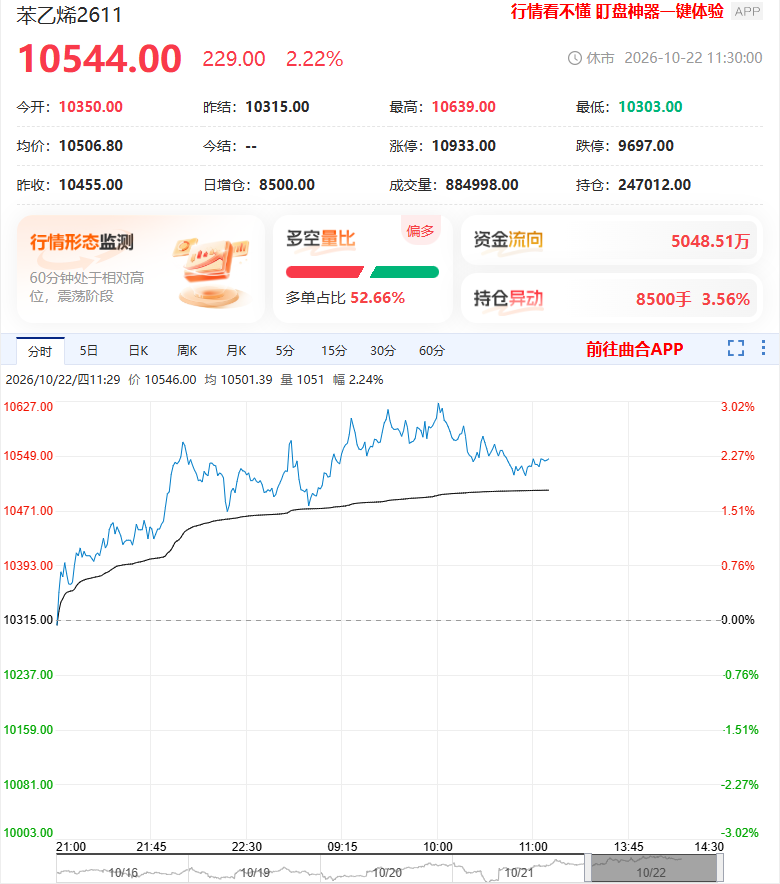Viewport: 780px width, 884px height.
Task: Click the 最低 value 10303.00
Action: pyautogui.click(x=650, y=107)
